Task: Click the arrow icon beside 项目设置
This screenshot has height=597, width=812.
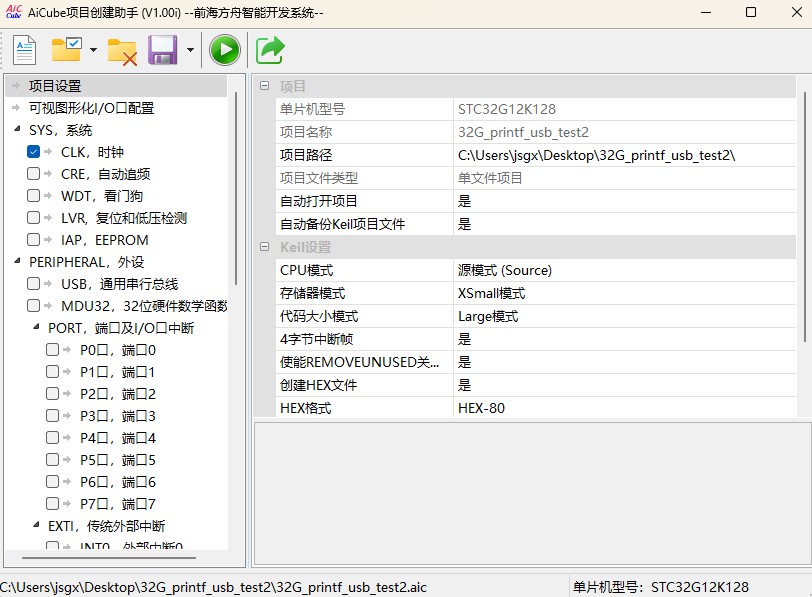Action: pyautogui.click(x=16, y=85)
